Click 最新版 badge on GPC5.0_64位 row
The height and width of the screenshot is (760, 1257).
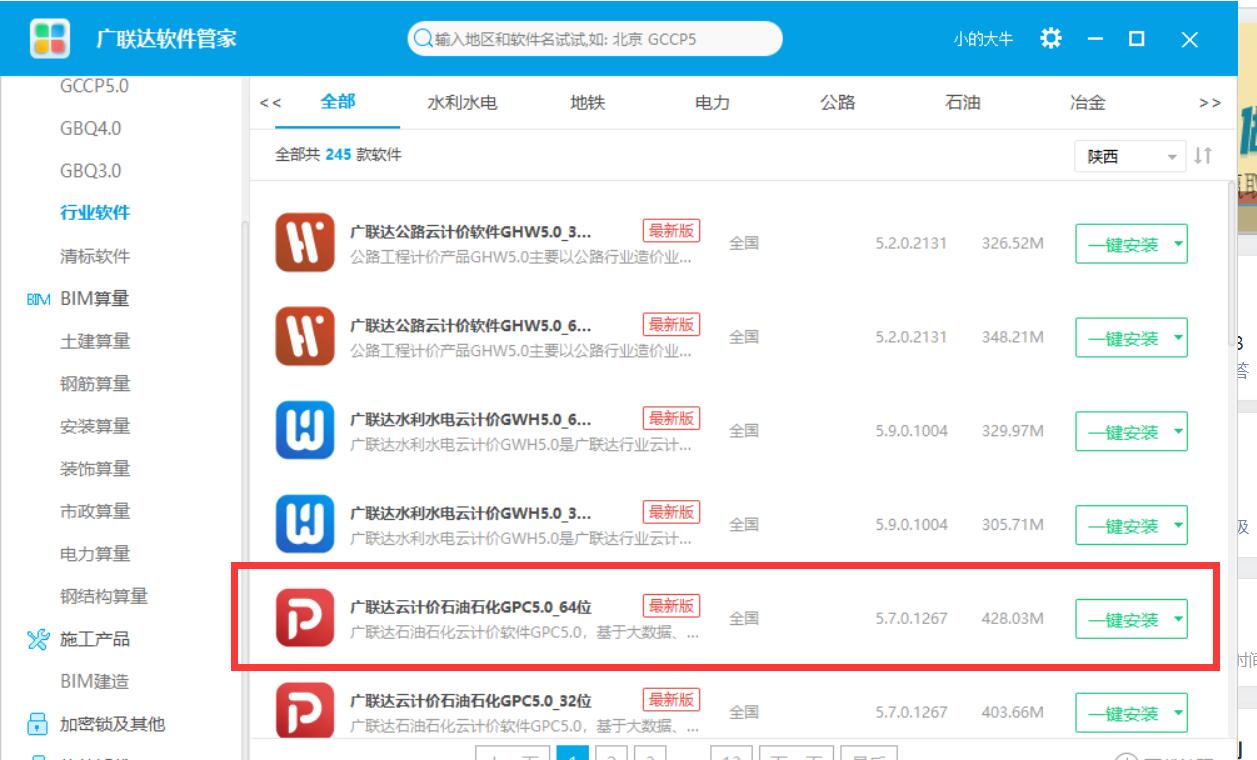click(x=671, y=606)
